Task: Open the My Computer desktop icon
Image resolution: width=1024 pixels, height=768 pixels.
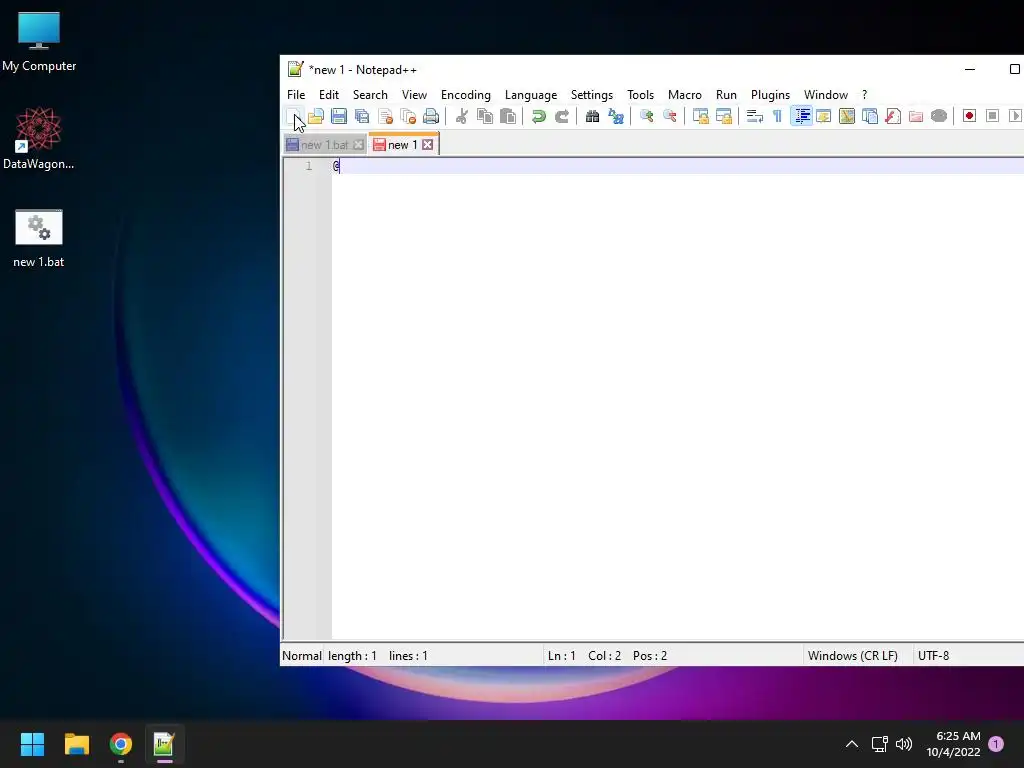Action: pyautogui.click(x=39, y=42)
